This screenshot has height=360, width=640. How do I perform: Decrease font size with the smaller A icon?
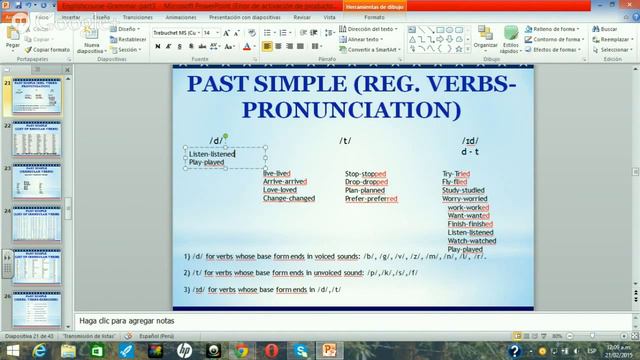coord(237,33)
